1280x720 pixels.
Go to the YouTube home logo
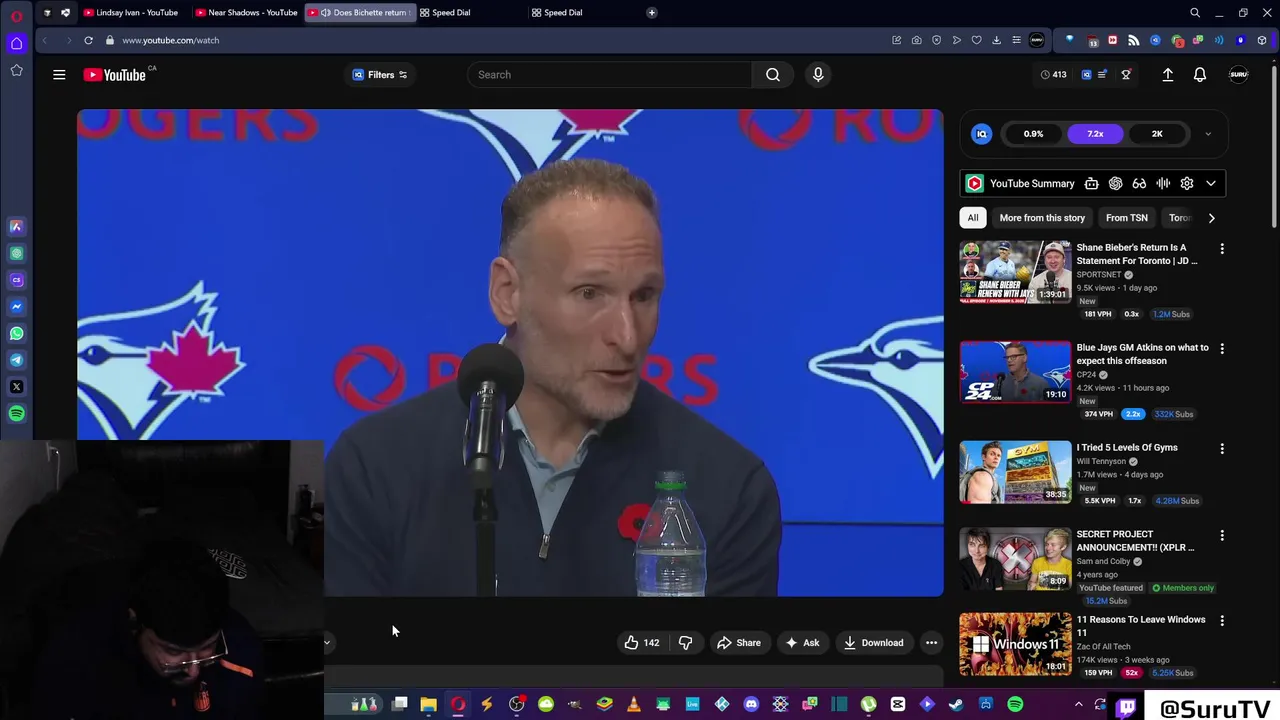(x=115, y=75)
